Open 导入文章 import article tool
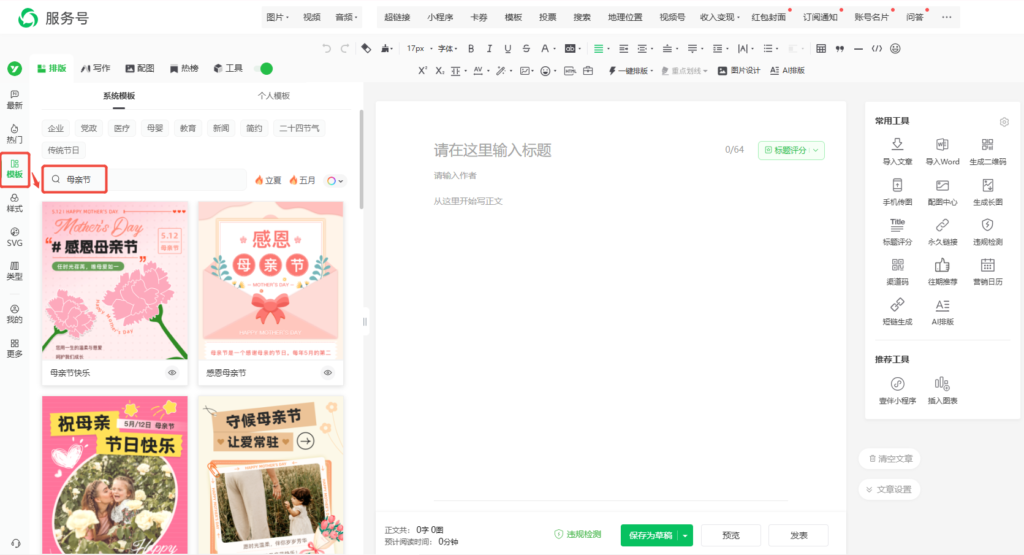This screenshot has width=1024, height=555. pyautogui.click(x=897, y=151)
